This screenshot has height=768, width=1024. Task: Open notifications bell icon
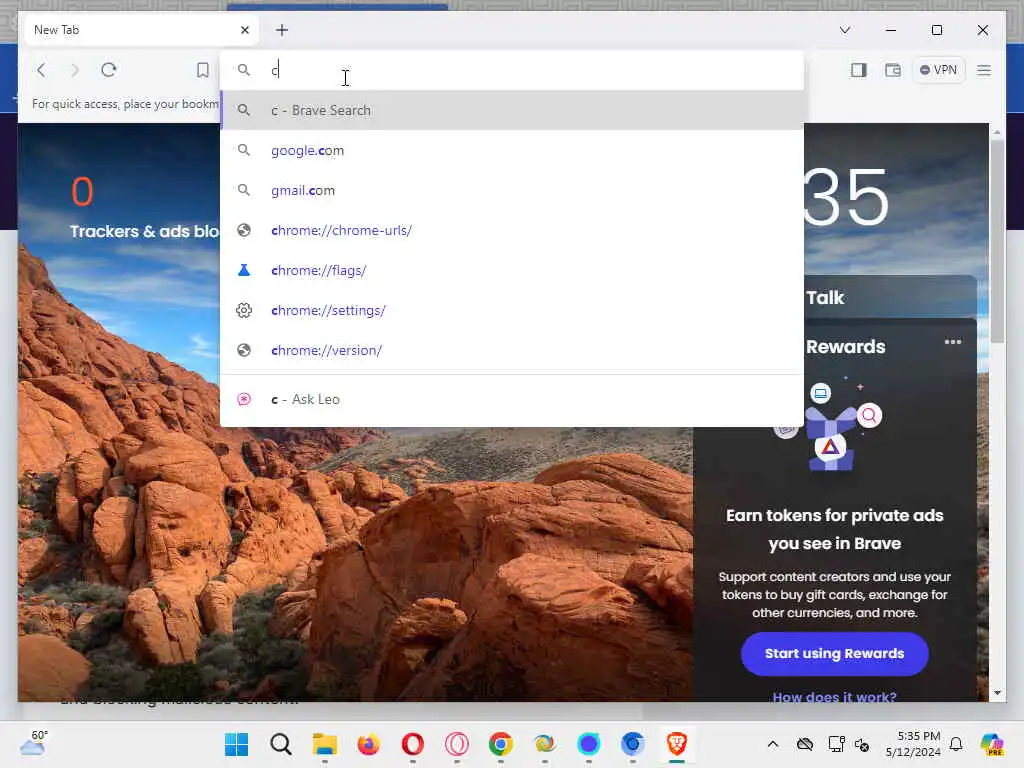[x=956, y=744]
